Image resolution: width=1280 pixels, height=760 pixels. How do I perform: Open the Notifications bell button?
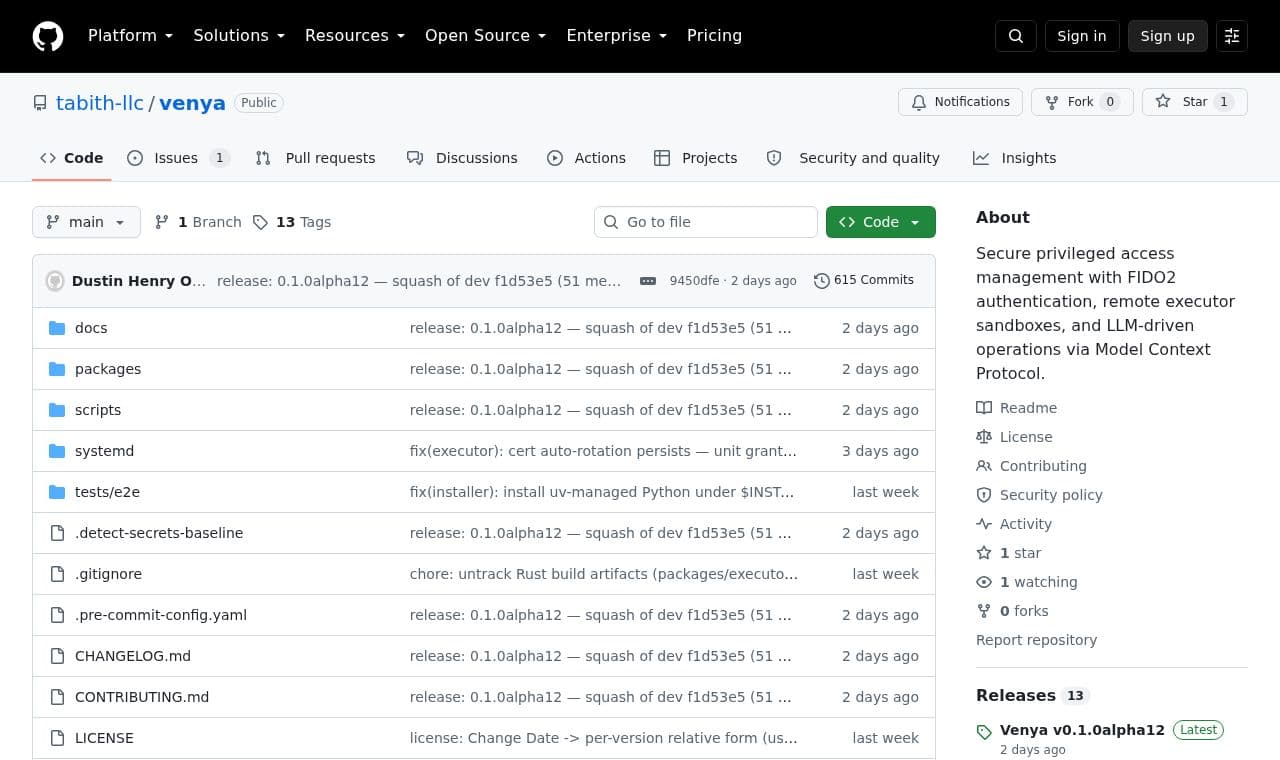(960, 102)
